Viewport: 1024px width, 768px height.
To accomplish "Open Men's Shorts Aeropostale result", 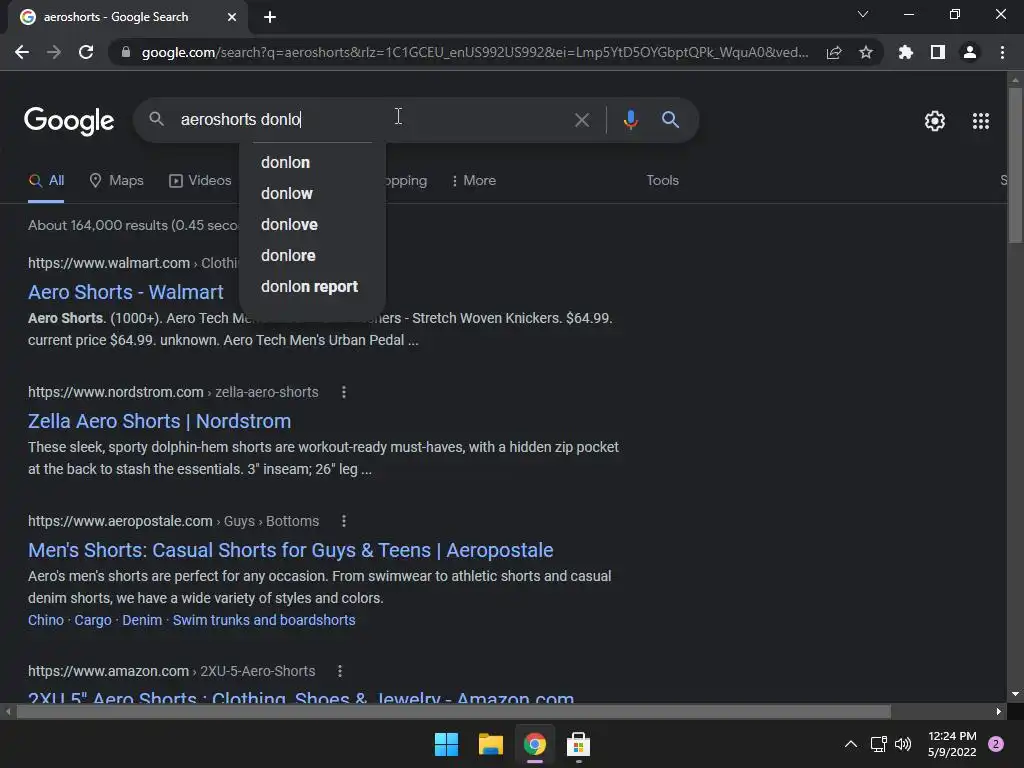I will [291, 551].
